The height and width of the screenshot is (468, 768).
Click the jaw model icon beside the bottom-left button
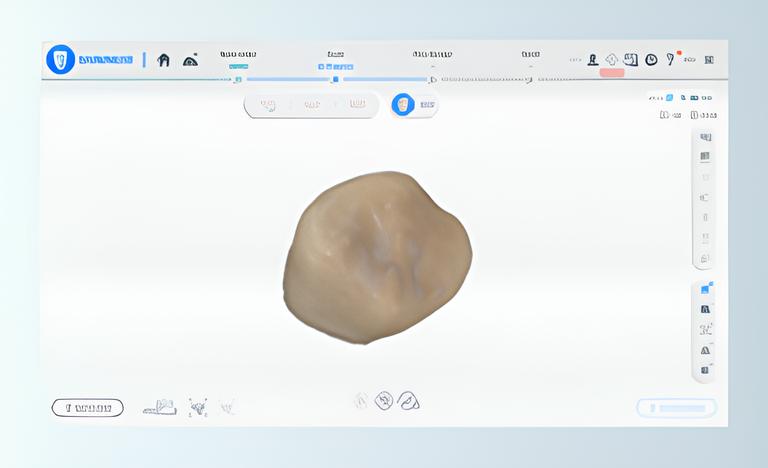pos(159,407)
